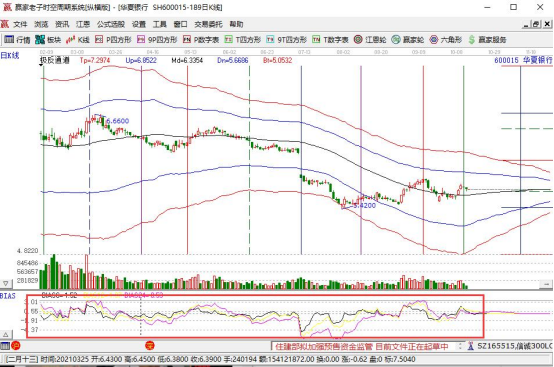The width and height of the screenshot is (554, 367).
Task: Click the down-triangle button beside the volume panel
Action: (6, 283)
